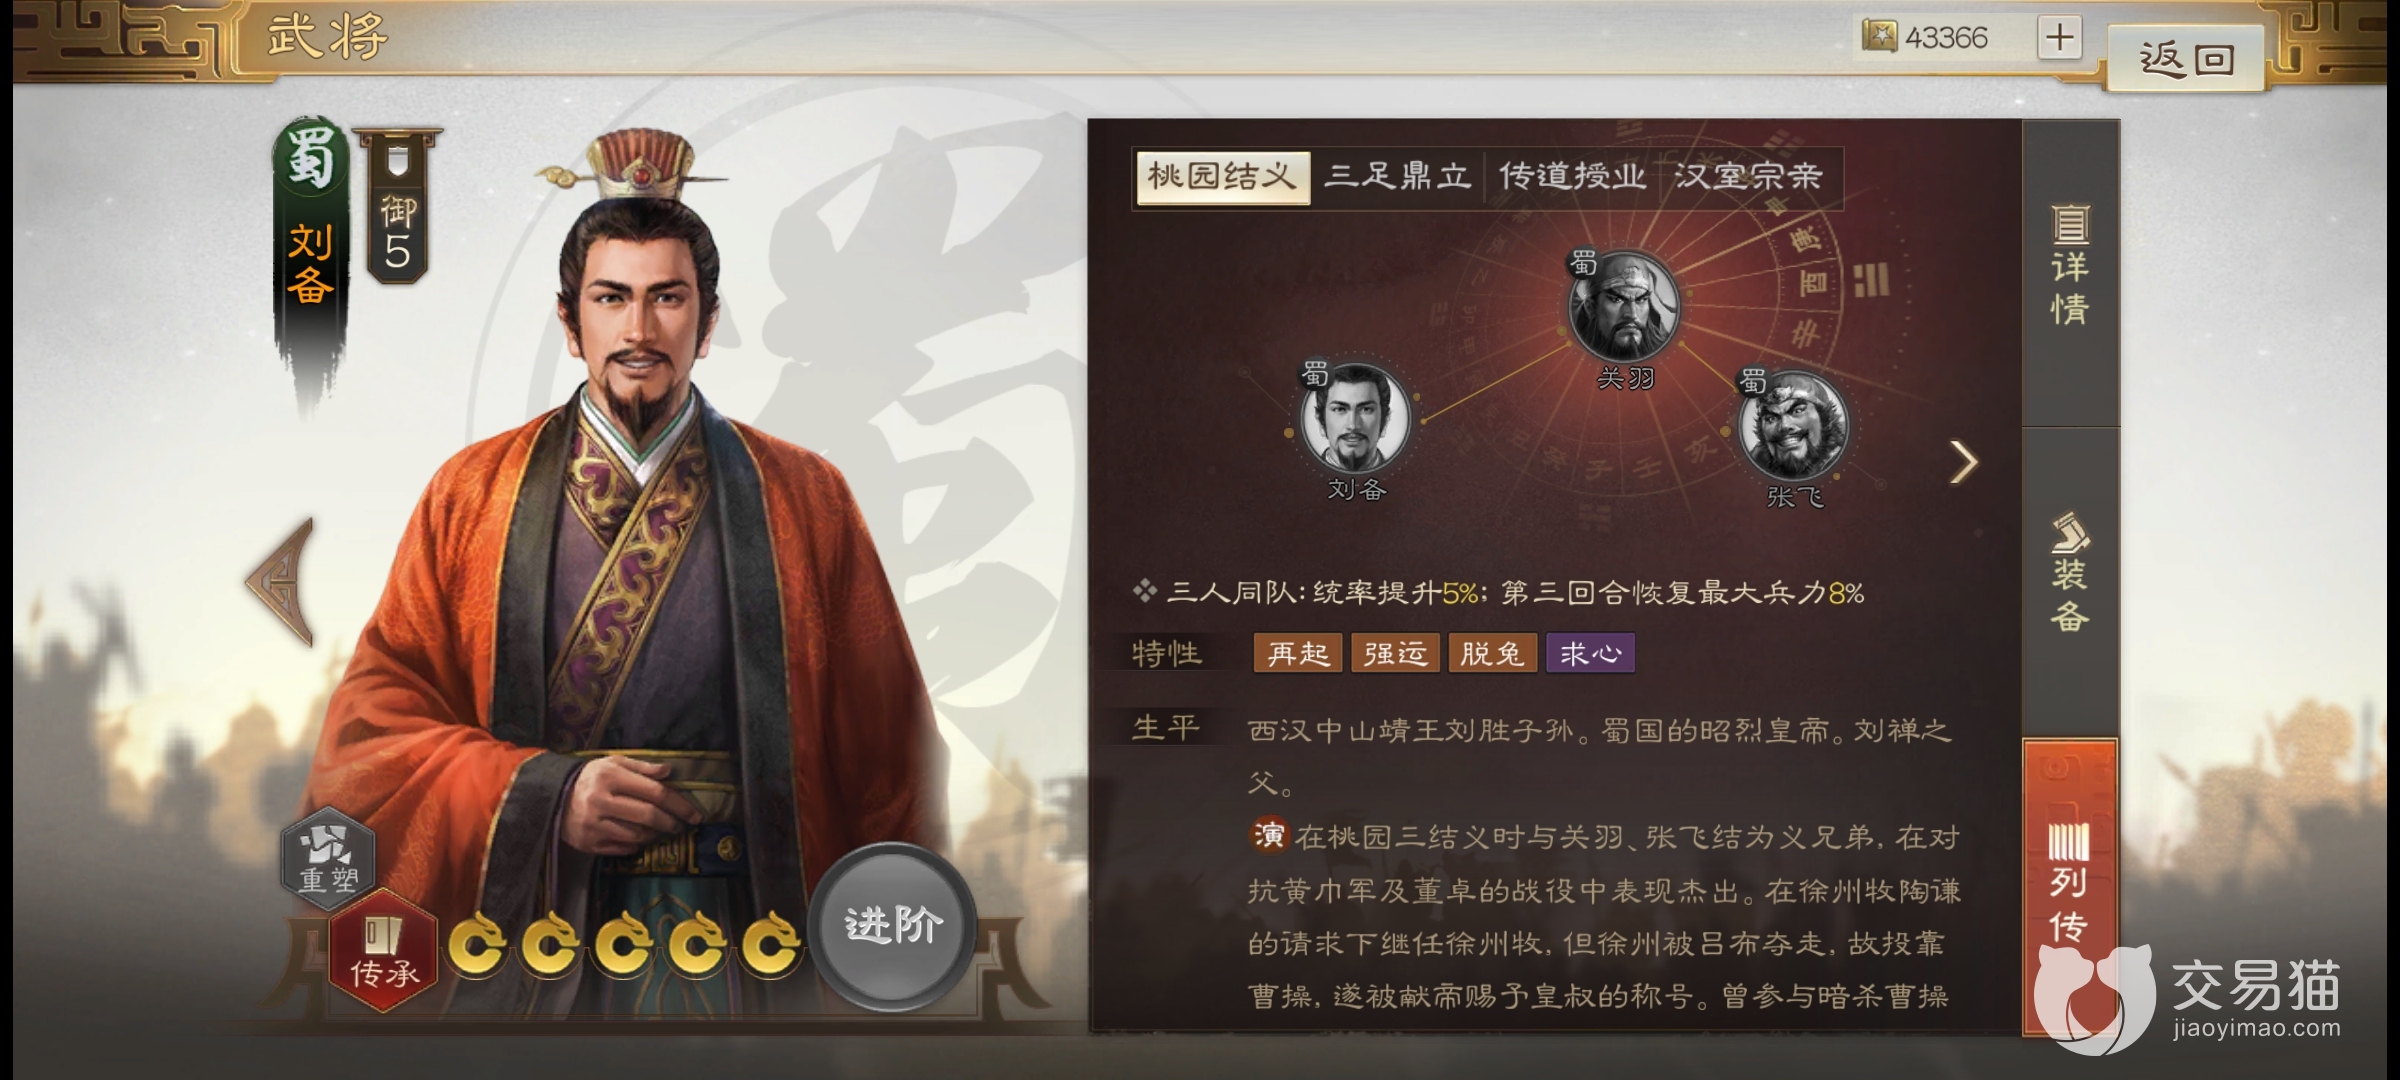Show next bond with right chevron
Screen dimensions: 2400x1080
click(x=1963, y=462)
